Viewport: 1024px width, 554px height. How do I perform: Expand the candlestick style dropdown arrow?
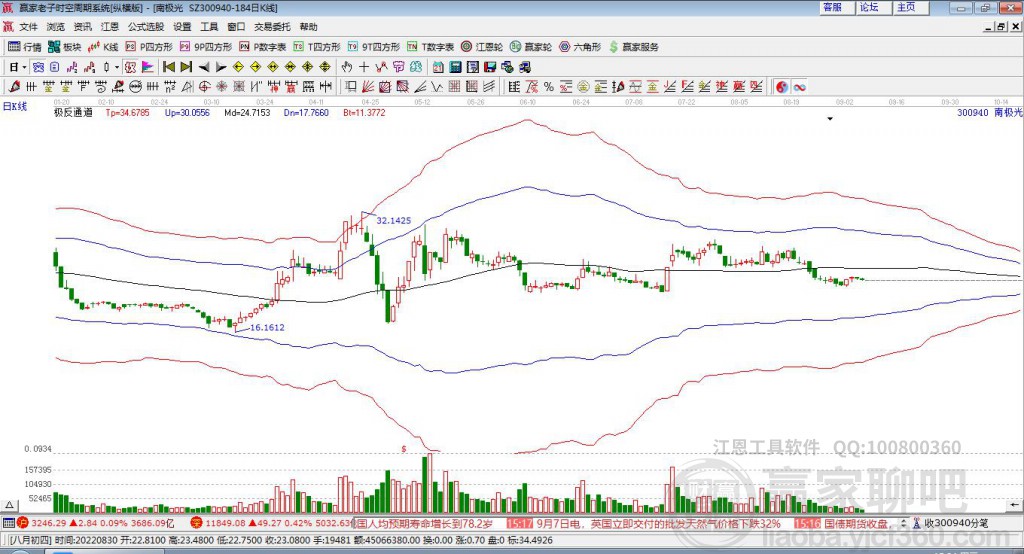pyautogui.click(x=117, y=67)
